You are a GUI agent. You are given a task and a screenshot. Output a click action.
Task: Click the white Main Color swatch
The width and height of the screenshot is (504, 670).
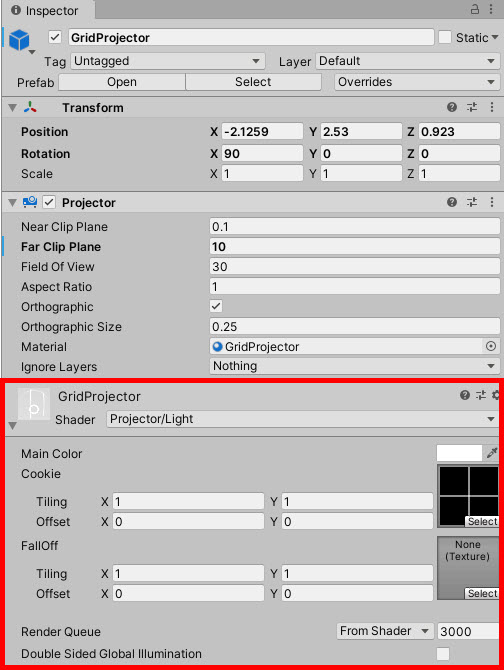click(459, 453)
